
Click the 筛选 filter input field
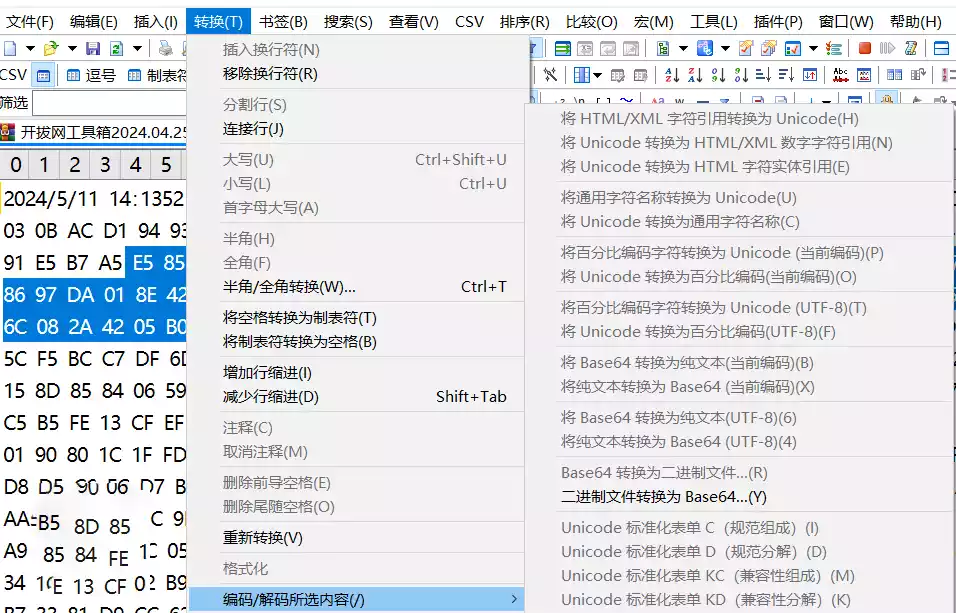coord(110,103)
